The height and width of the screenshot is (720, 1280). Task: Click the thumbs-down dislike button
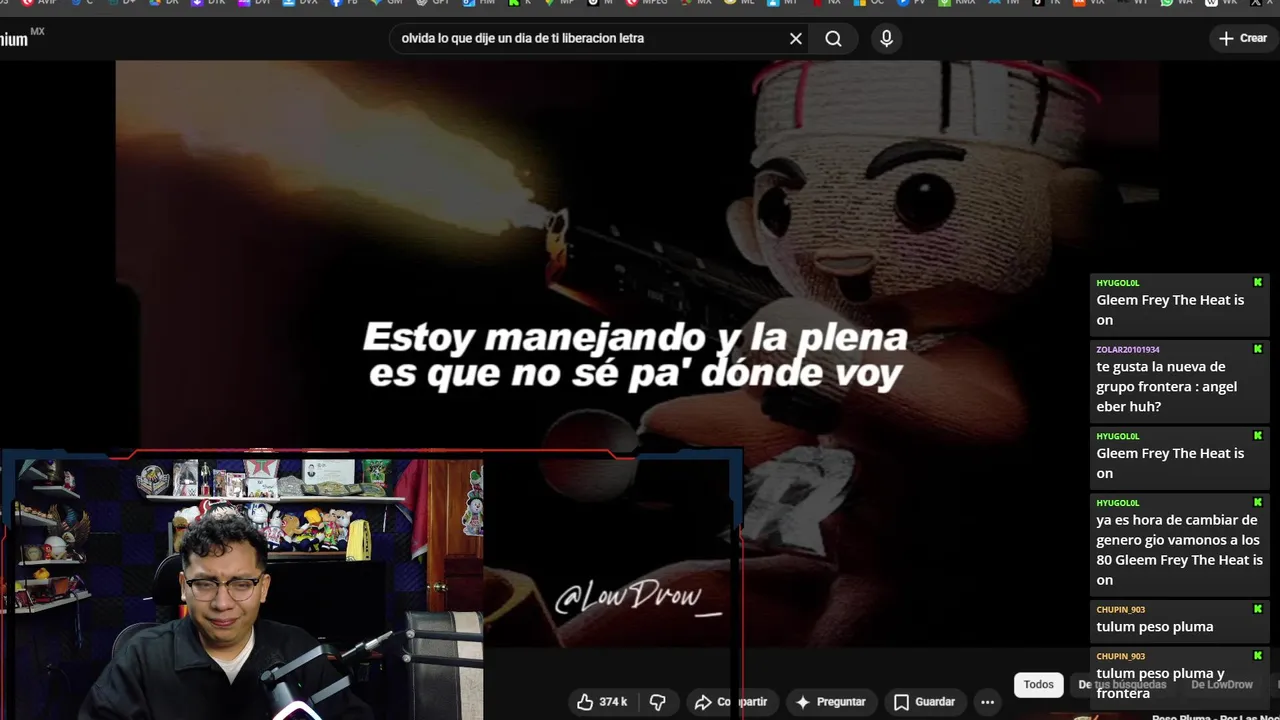pos(657,702)
